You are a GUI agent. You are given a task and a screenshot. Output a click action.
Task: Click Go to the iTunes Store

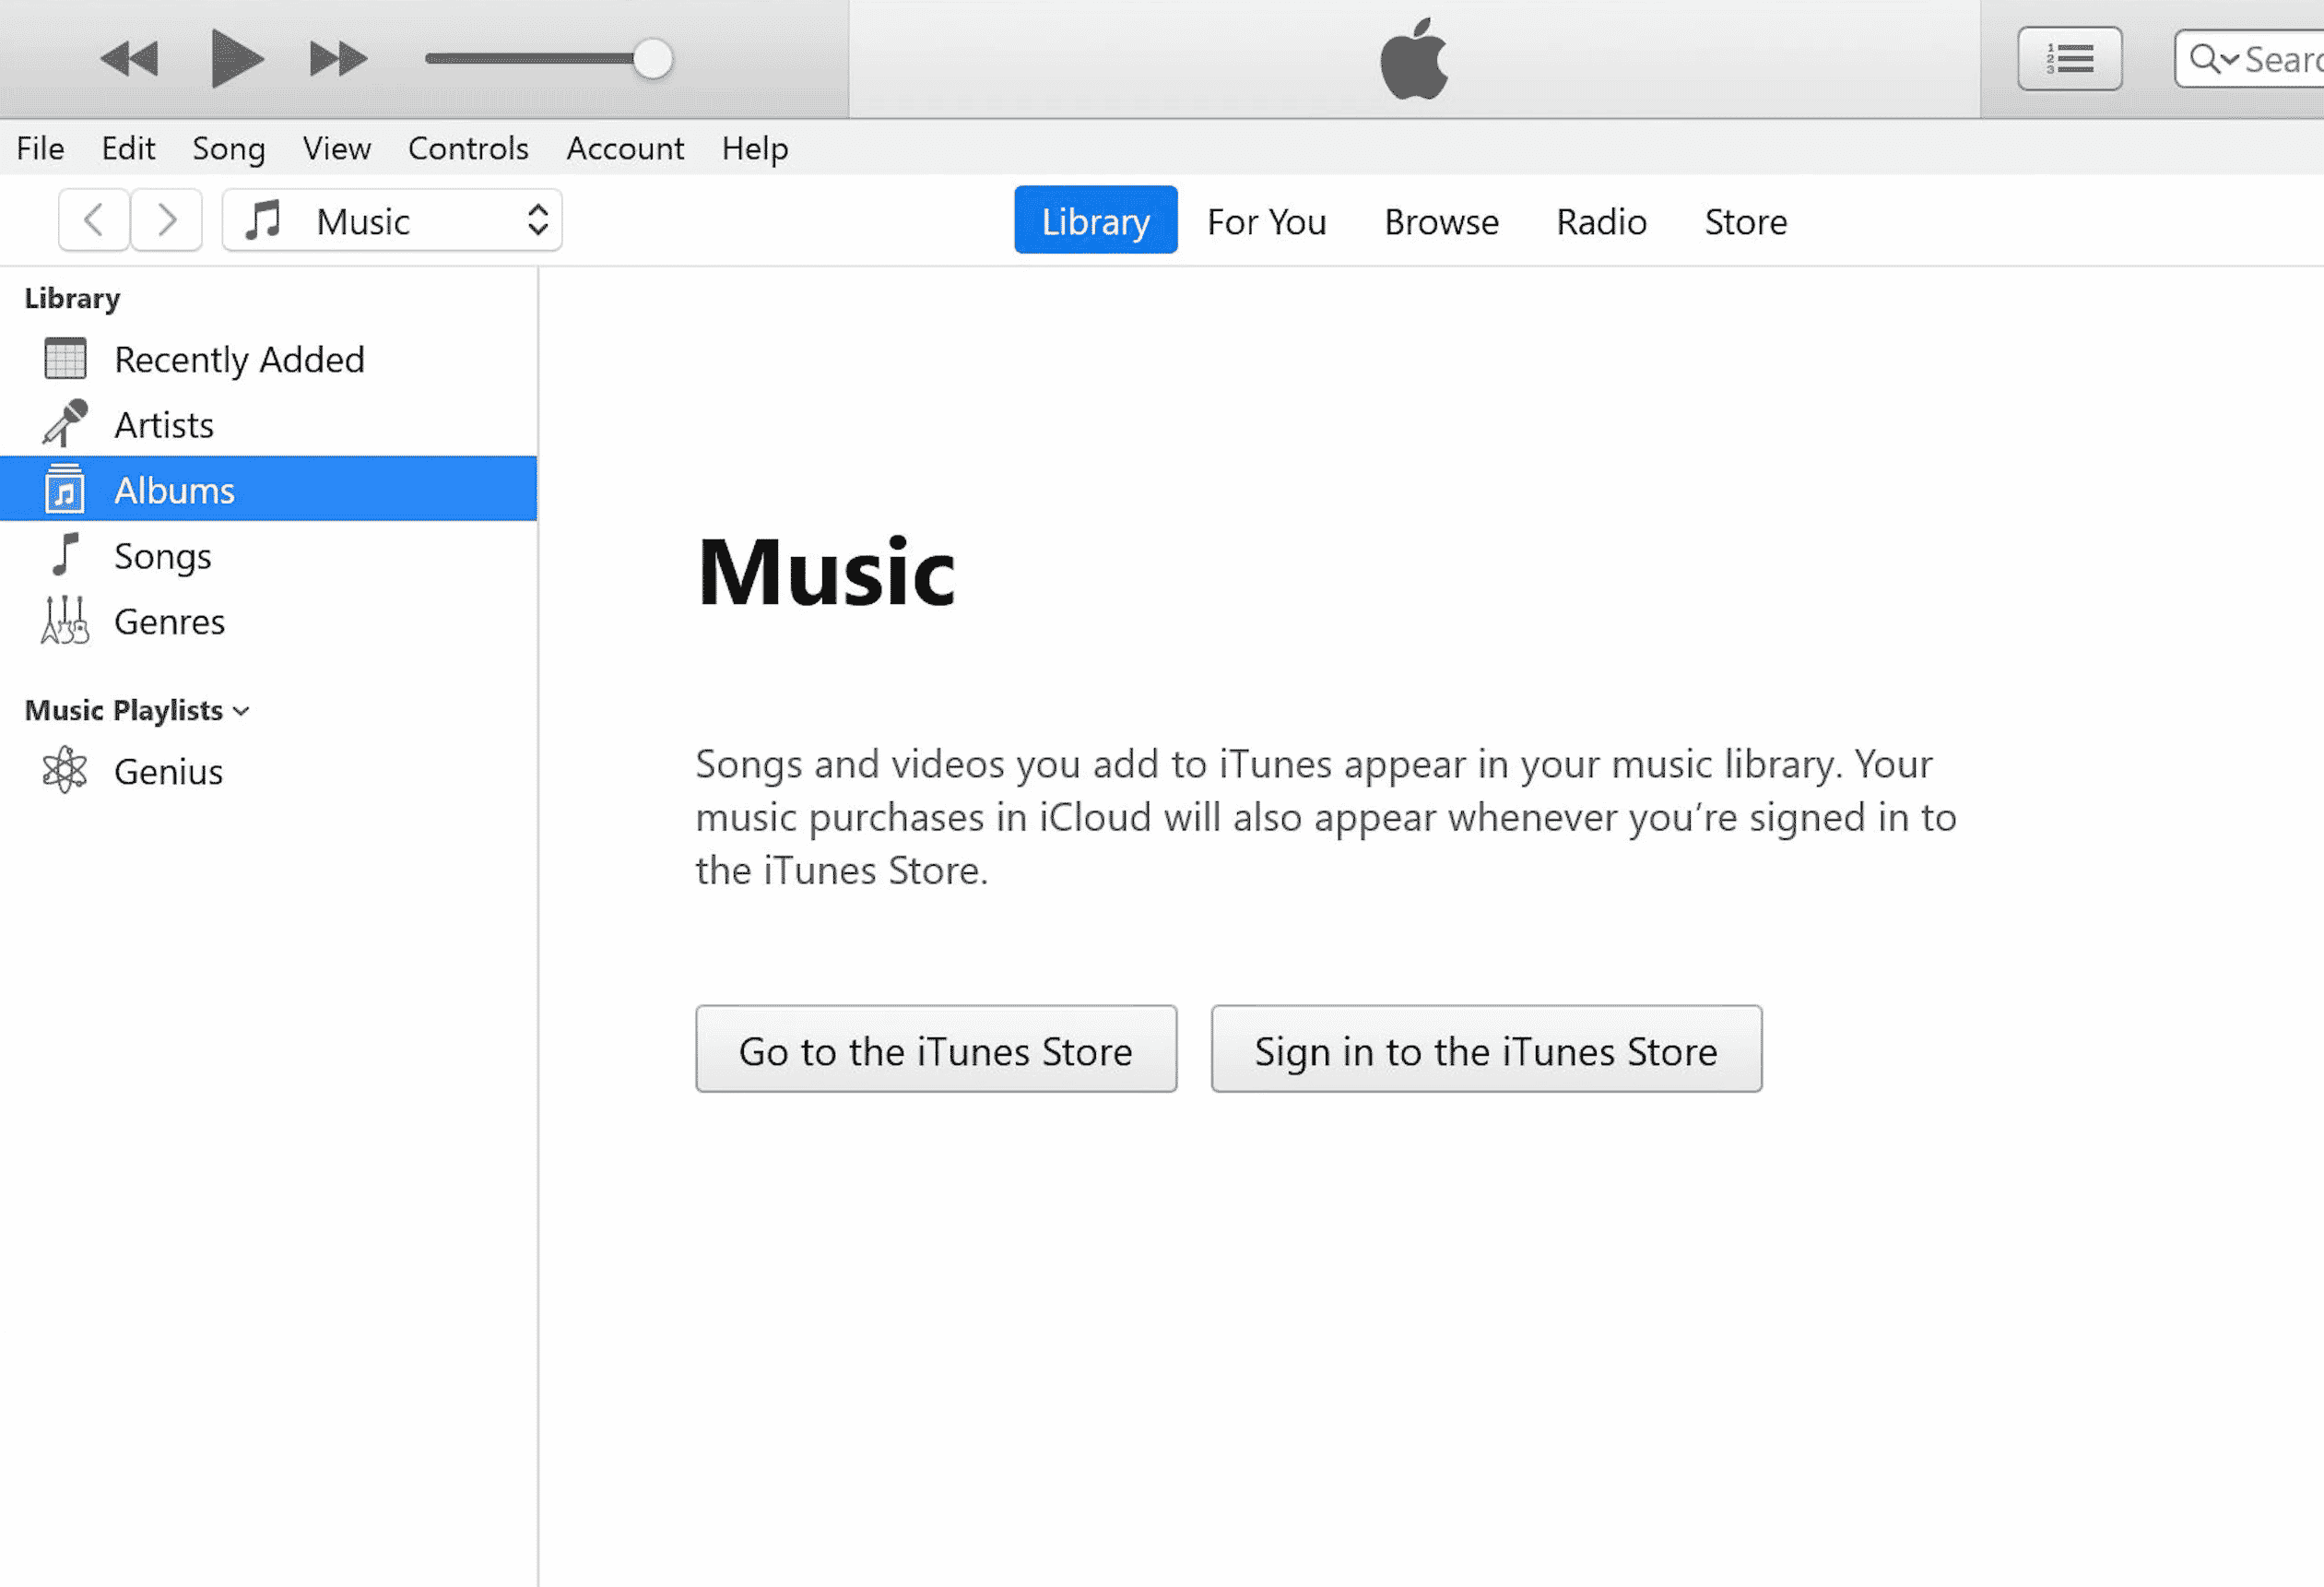[x=934, y=1049]
